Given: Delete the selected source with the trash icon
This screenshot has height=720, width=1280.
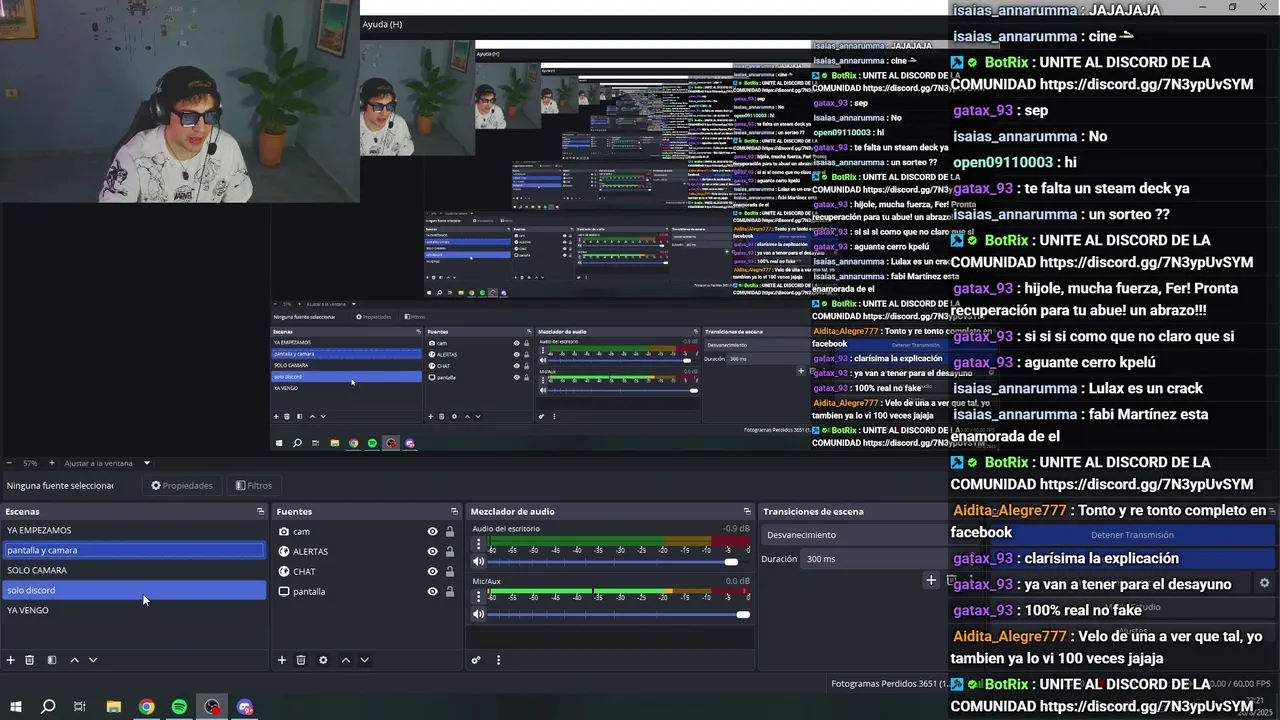Looking at the screenshot, I should pyautogui.click(x=301, y=660).
